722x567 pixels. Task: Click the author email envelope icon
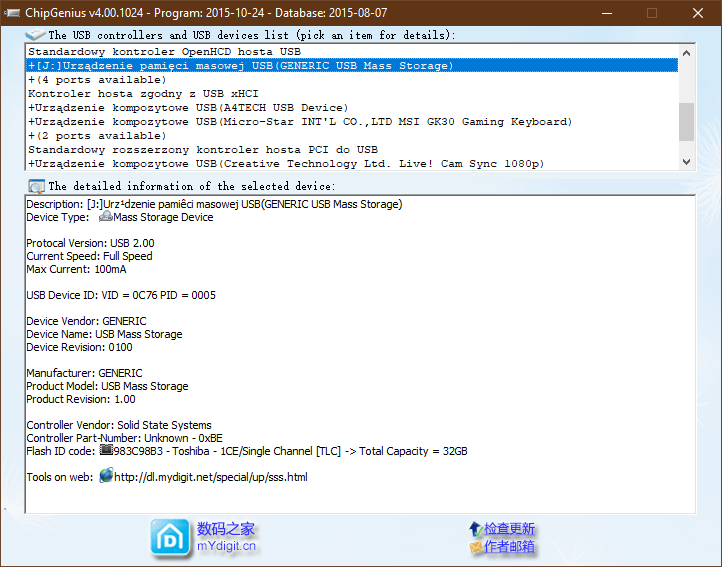point(476,547)
